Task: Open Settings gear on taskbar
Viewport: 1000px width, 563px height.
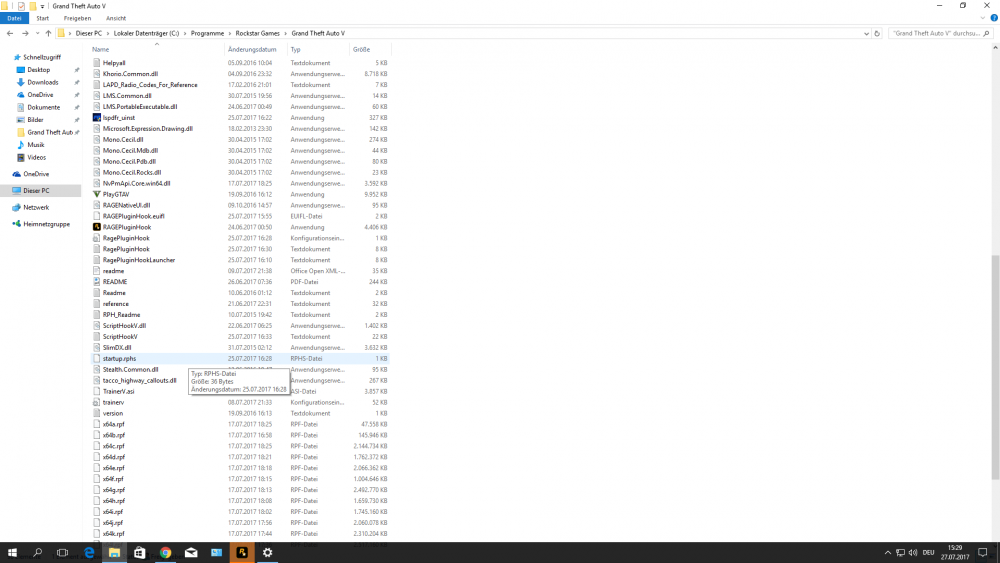Action: tap(267, 553)
